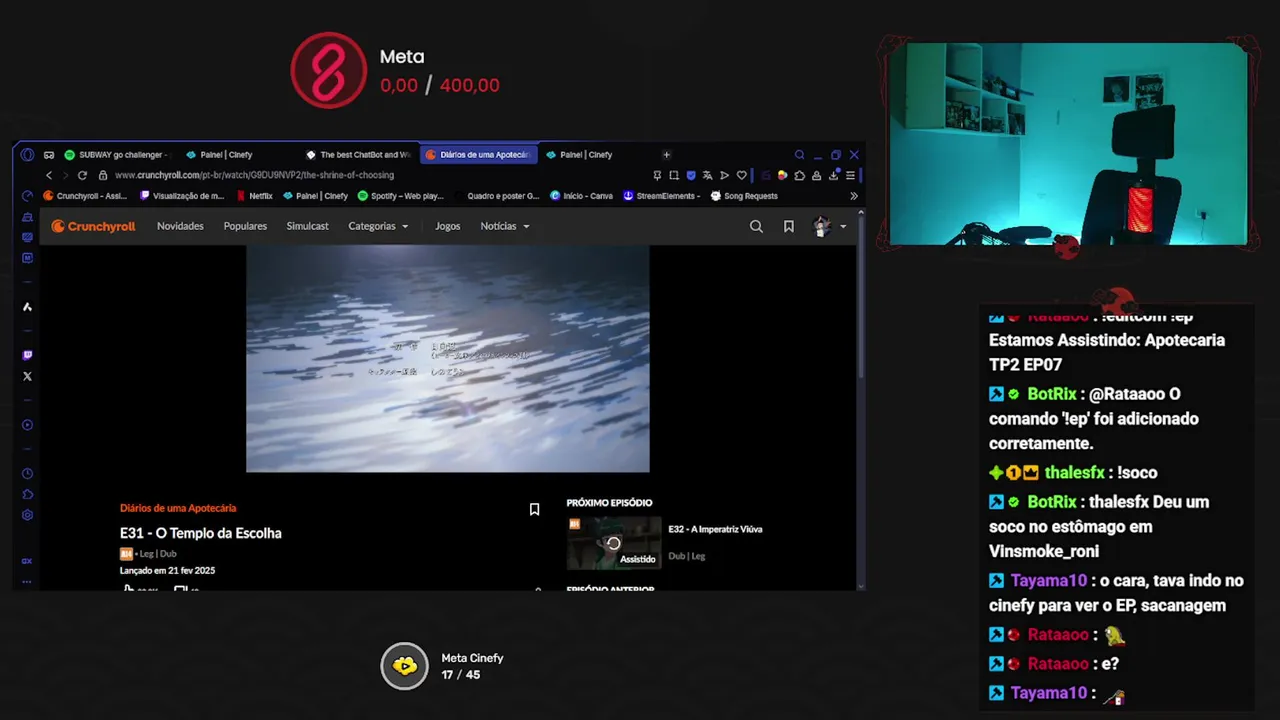This screenshot has height=720, width=1280.
Task: Click the video player area
Action: (x=448, y=359)
